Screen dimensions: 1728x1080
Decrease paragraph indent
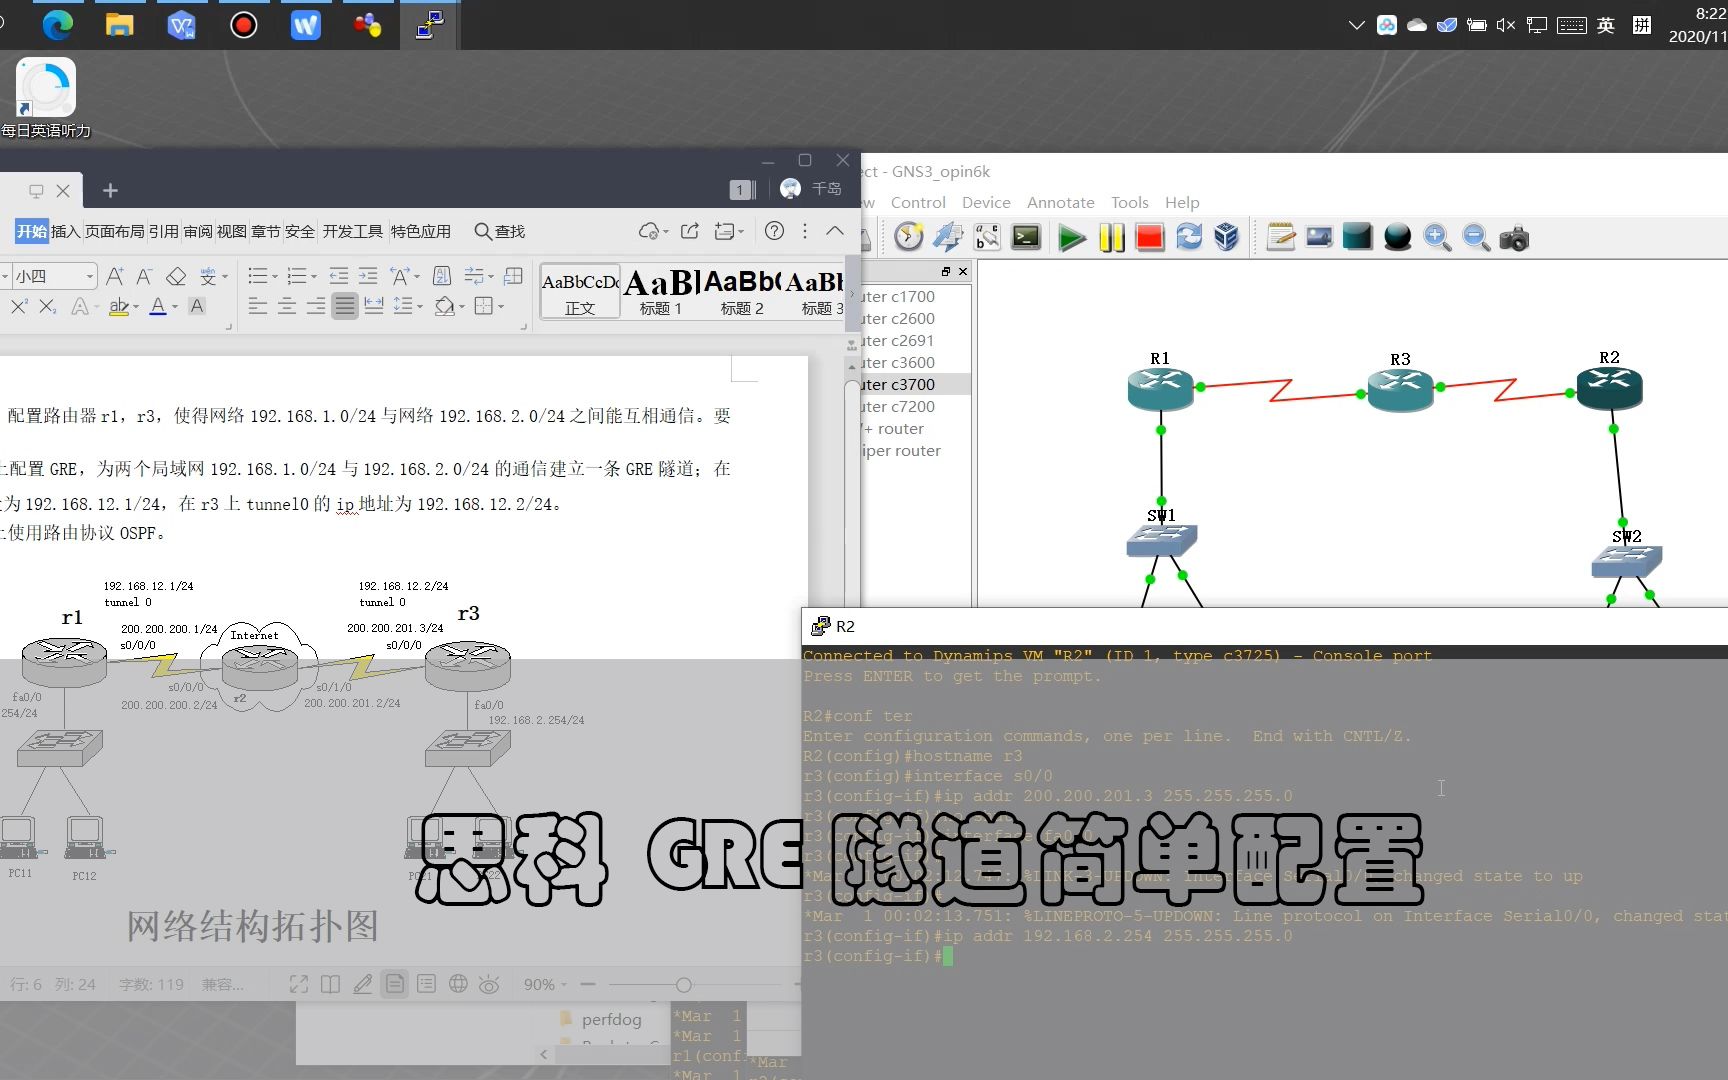339,276
